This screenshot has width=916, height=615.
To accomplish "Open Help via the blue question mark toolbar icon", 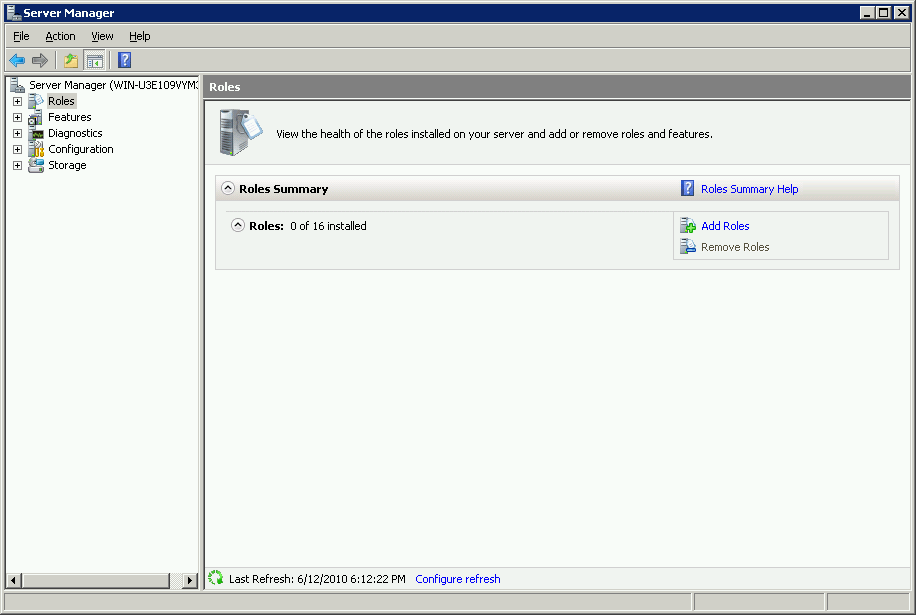I will coord(123,60).
